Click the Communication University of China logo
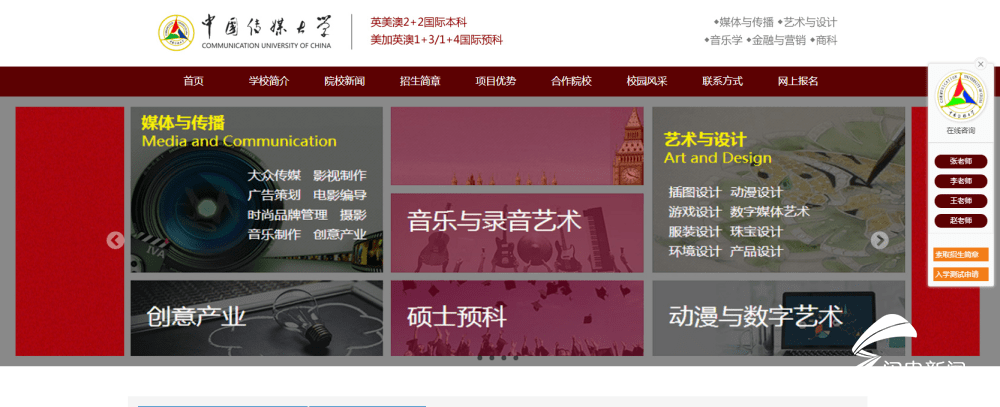Screen dimensions: 1000x407 (x=246, y=33)
